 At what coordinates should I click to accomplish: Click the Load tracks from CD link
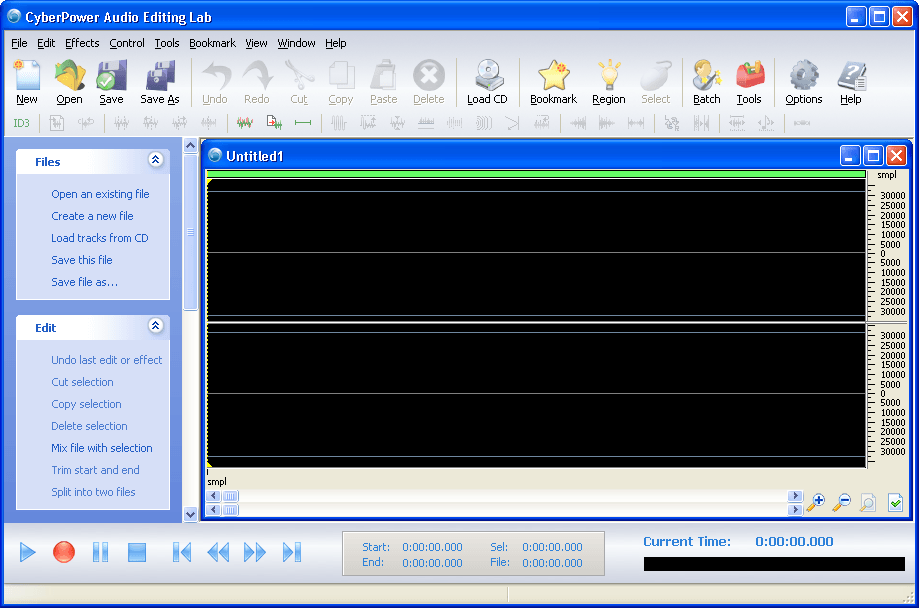pos(100,238)
